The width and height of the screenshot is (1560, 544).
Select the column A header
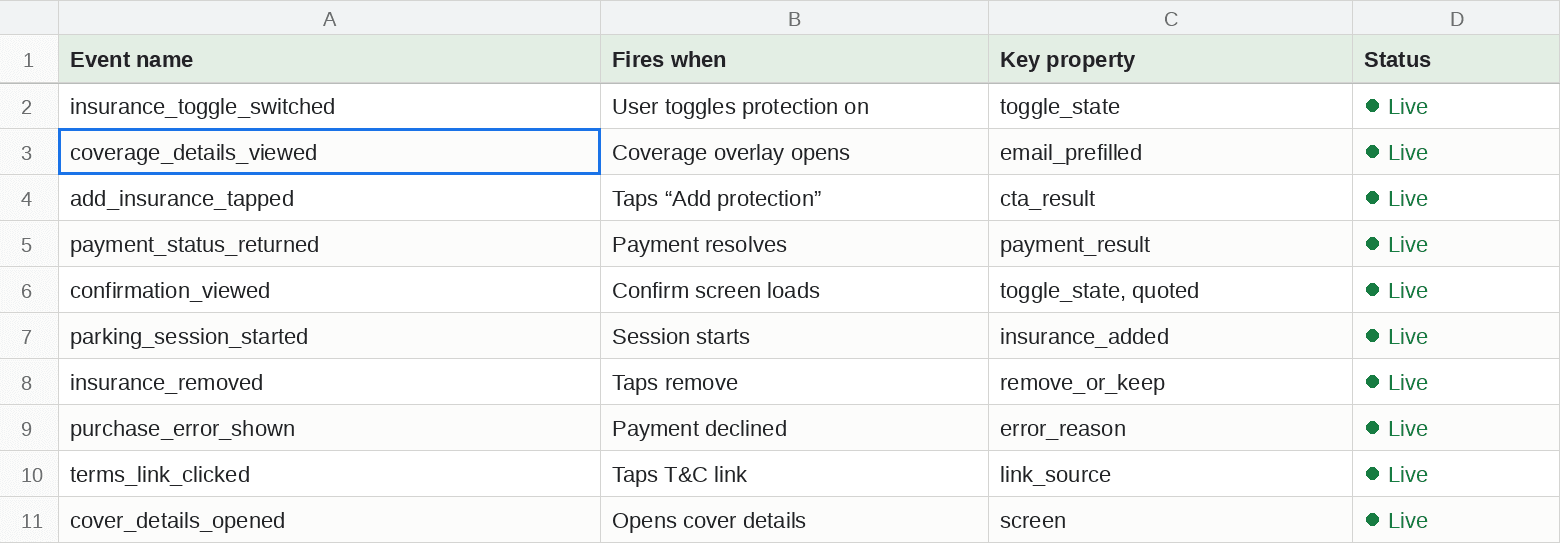(x=329, y=18)
